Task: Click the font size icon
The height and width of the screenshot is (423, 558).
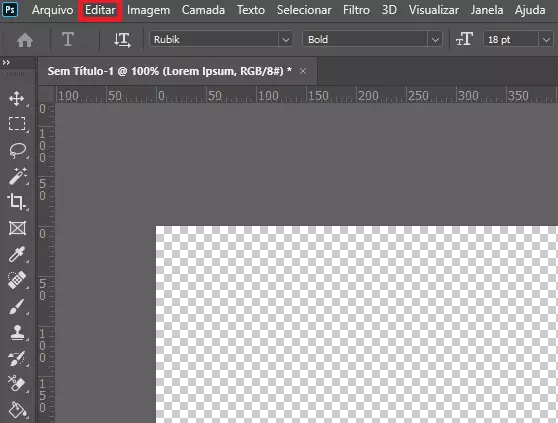Action: pos(464,39)
